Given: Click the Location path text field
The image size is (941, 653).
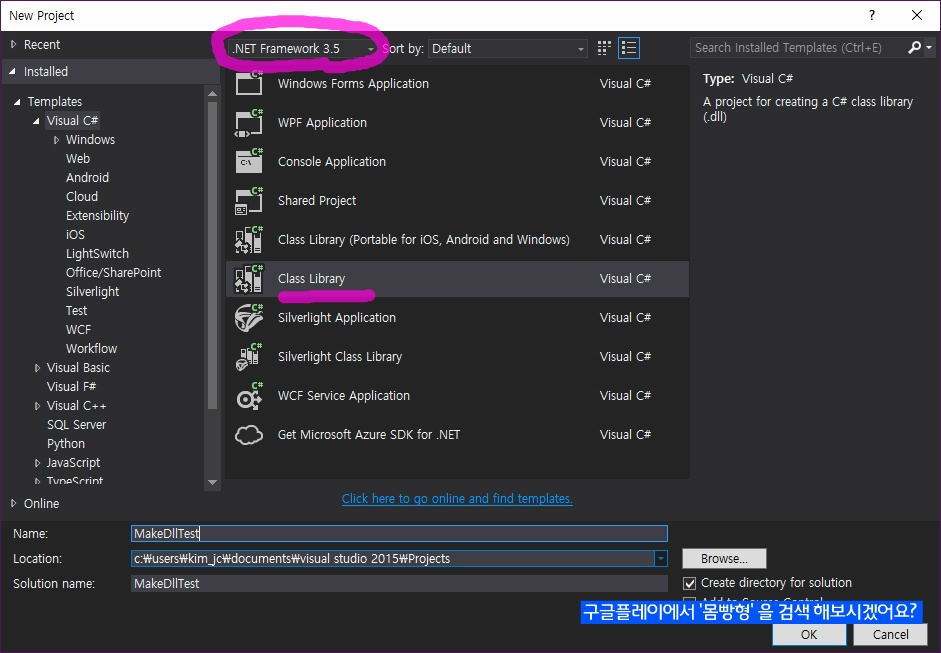Looking at the screenshot, I should 392,559.
